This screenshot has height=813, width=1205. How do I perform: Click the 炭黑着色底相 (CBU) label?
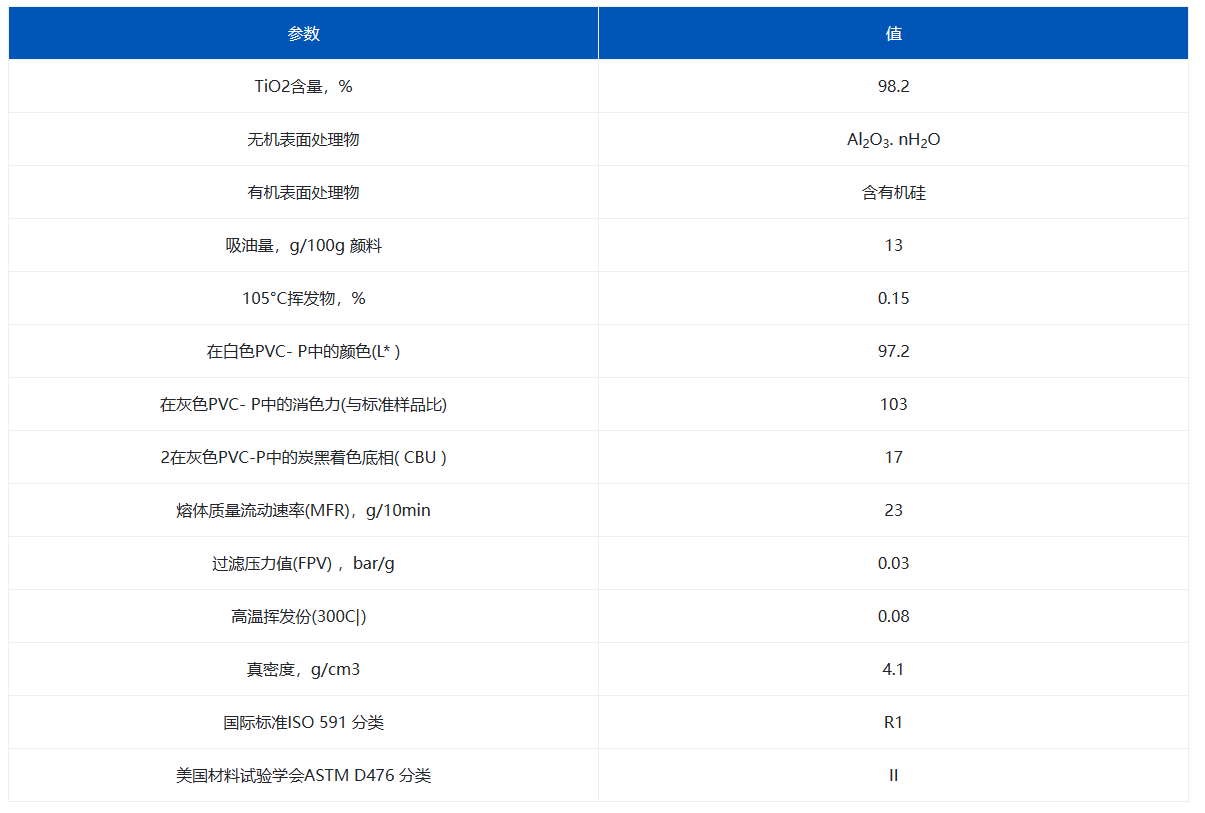tap(303, 458)
